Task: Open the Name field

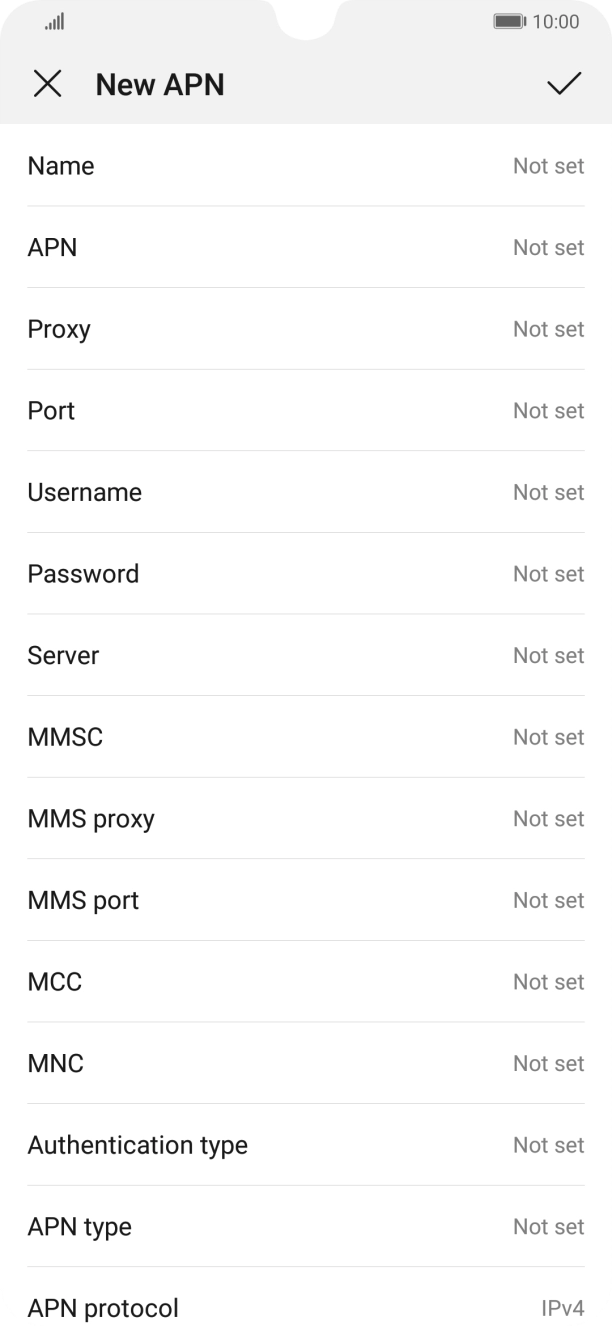Action: coord(306,166)
